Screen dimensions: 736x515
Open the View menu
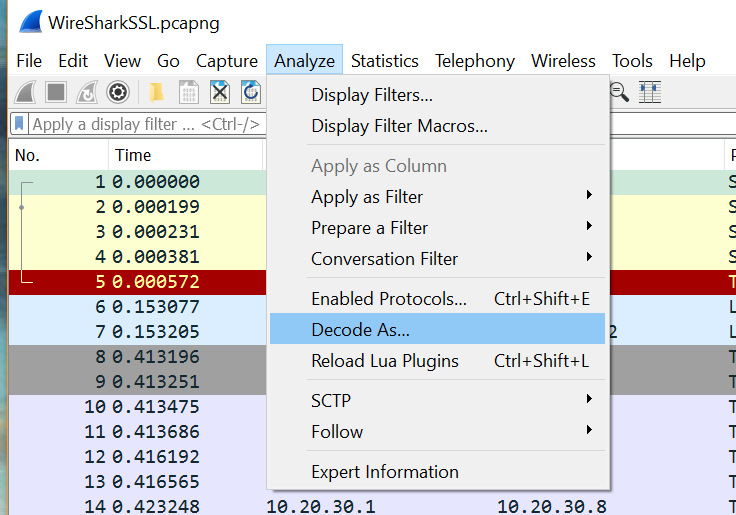pyautogui.click(x=123, y=61)
